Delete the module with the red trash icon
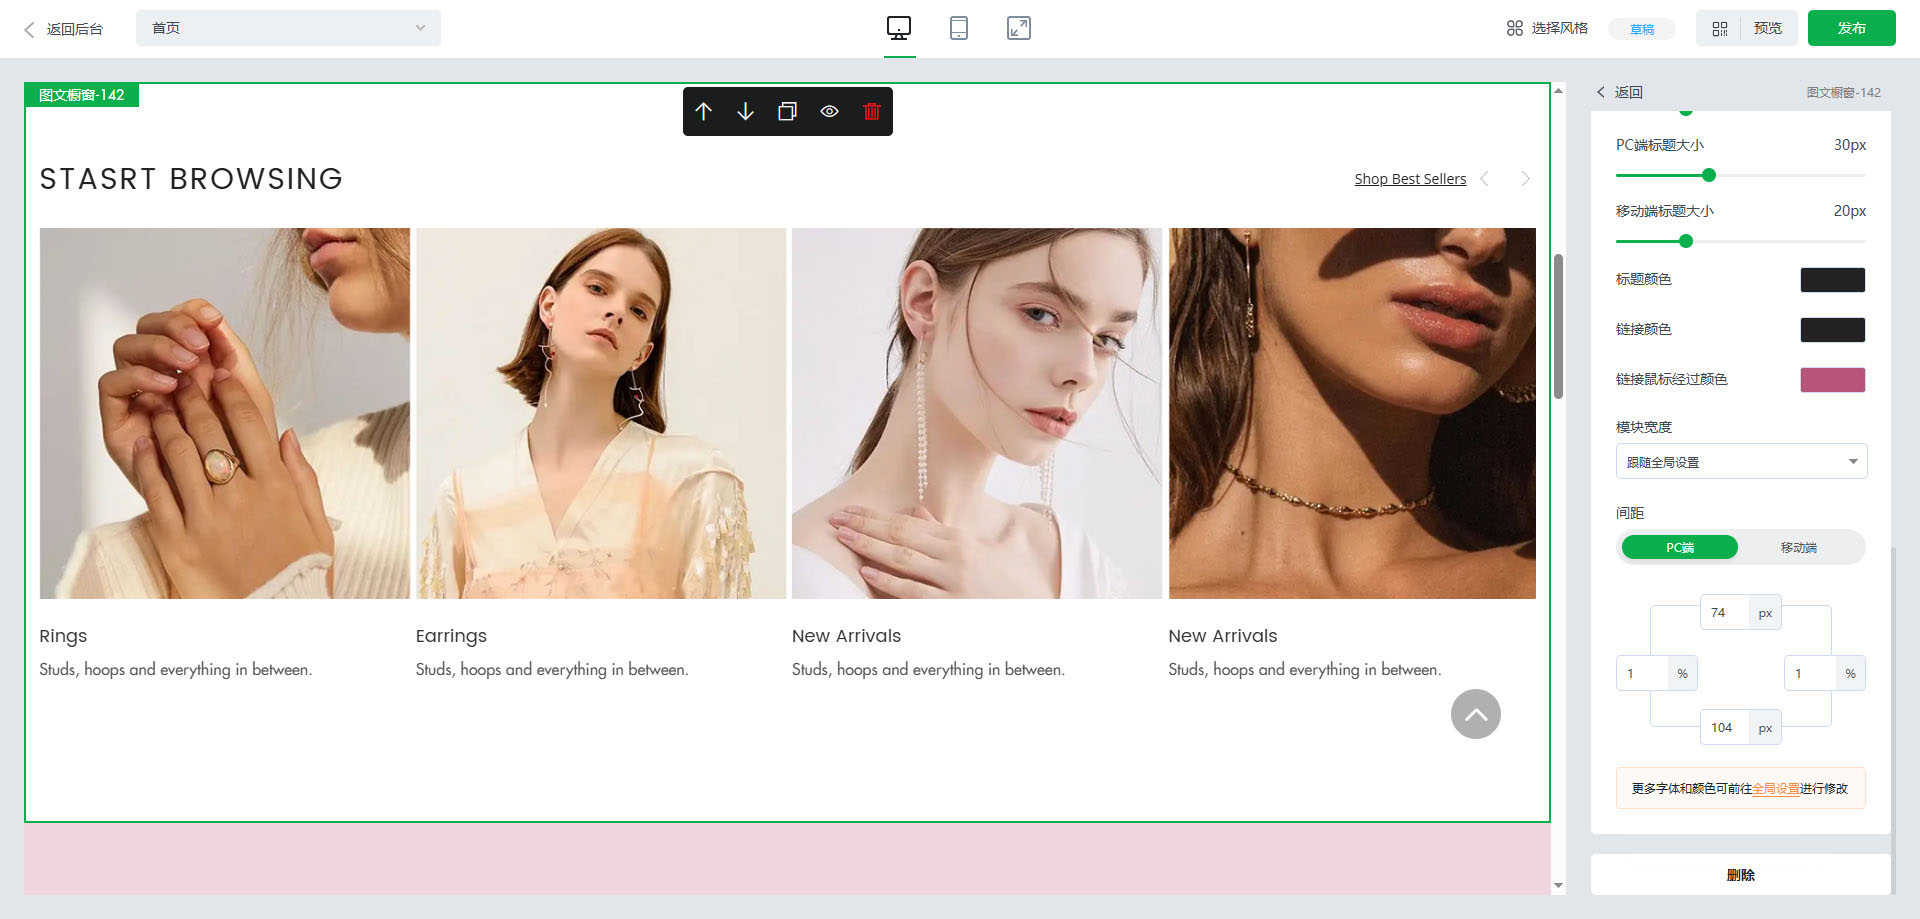 click(x=871, y=112)
